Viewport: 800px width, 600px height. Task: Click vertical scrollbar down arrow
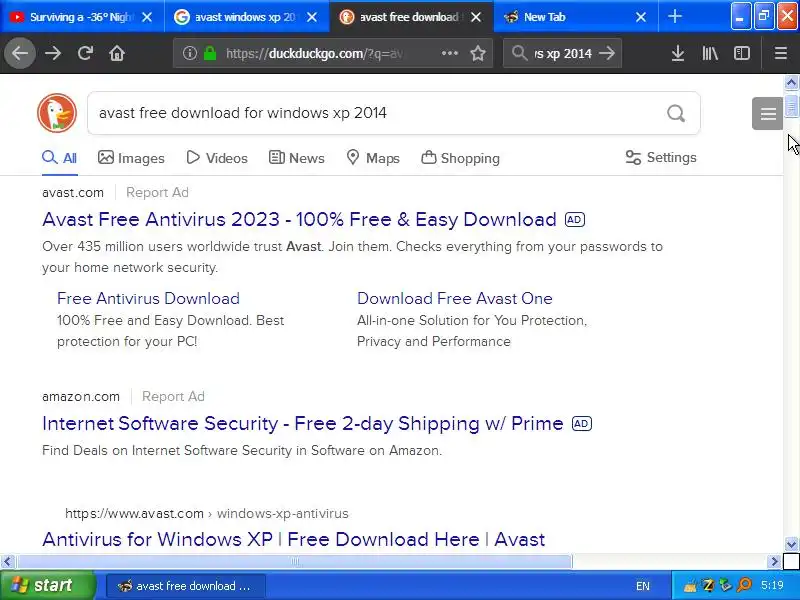tap(791, 544)
